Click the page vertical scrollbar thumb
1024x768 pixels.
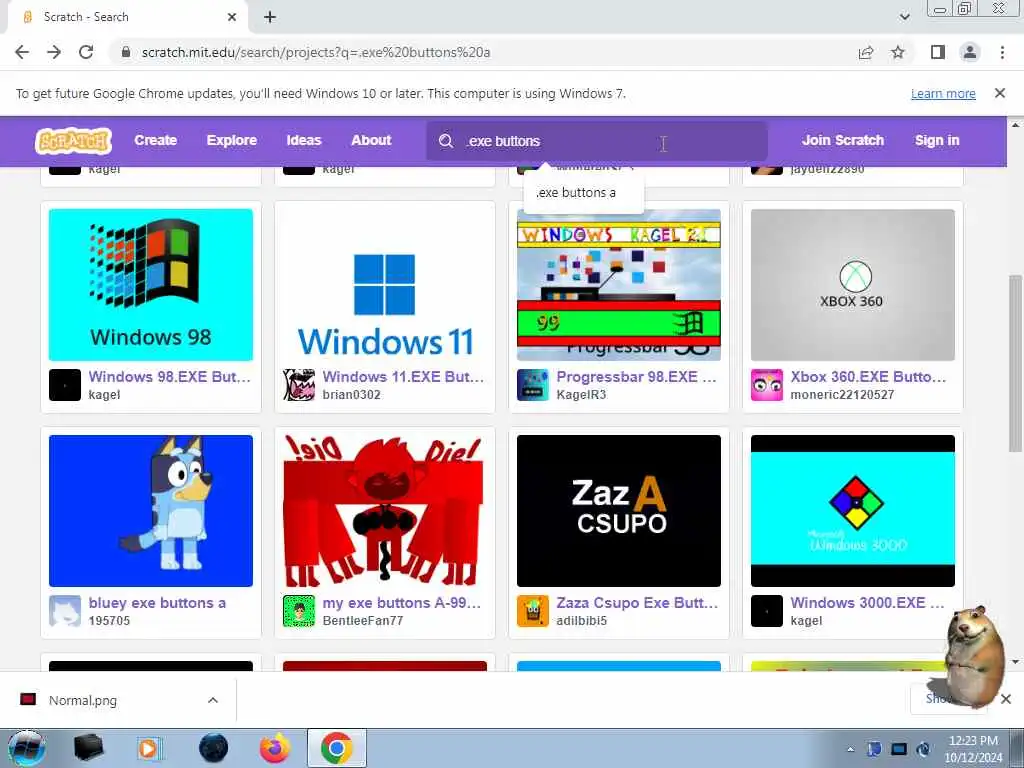click(1015, 362)
